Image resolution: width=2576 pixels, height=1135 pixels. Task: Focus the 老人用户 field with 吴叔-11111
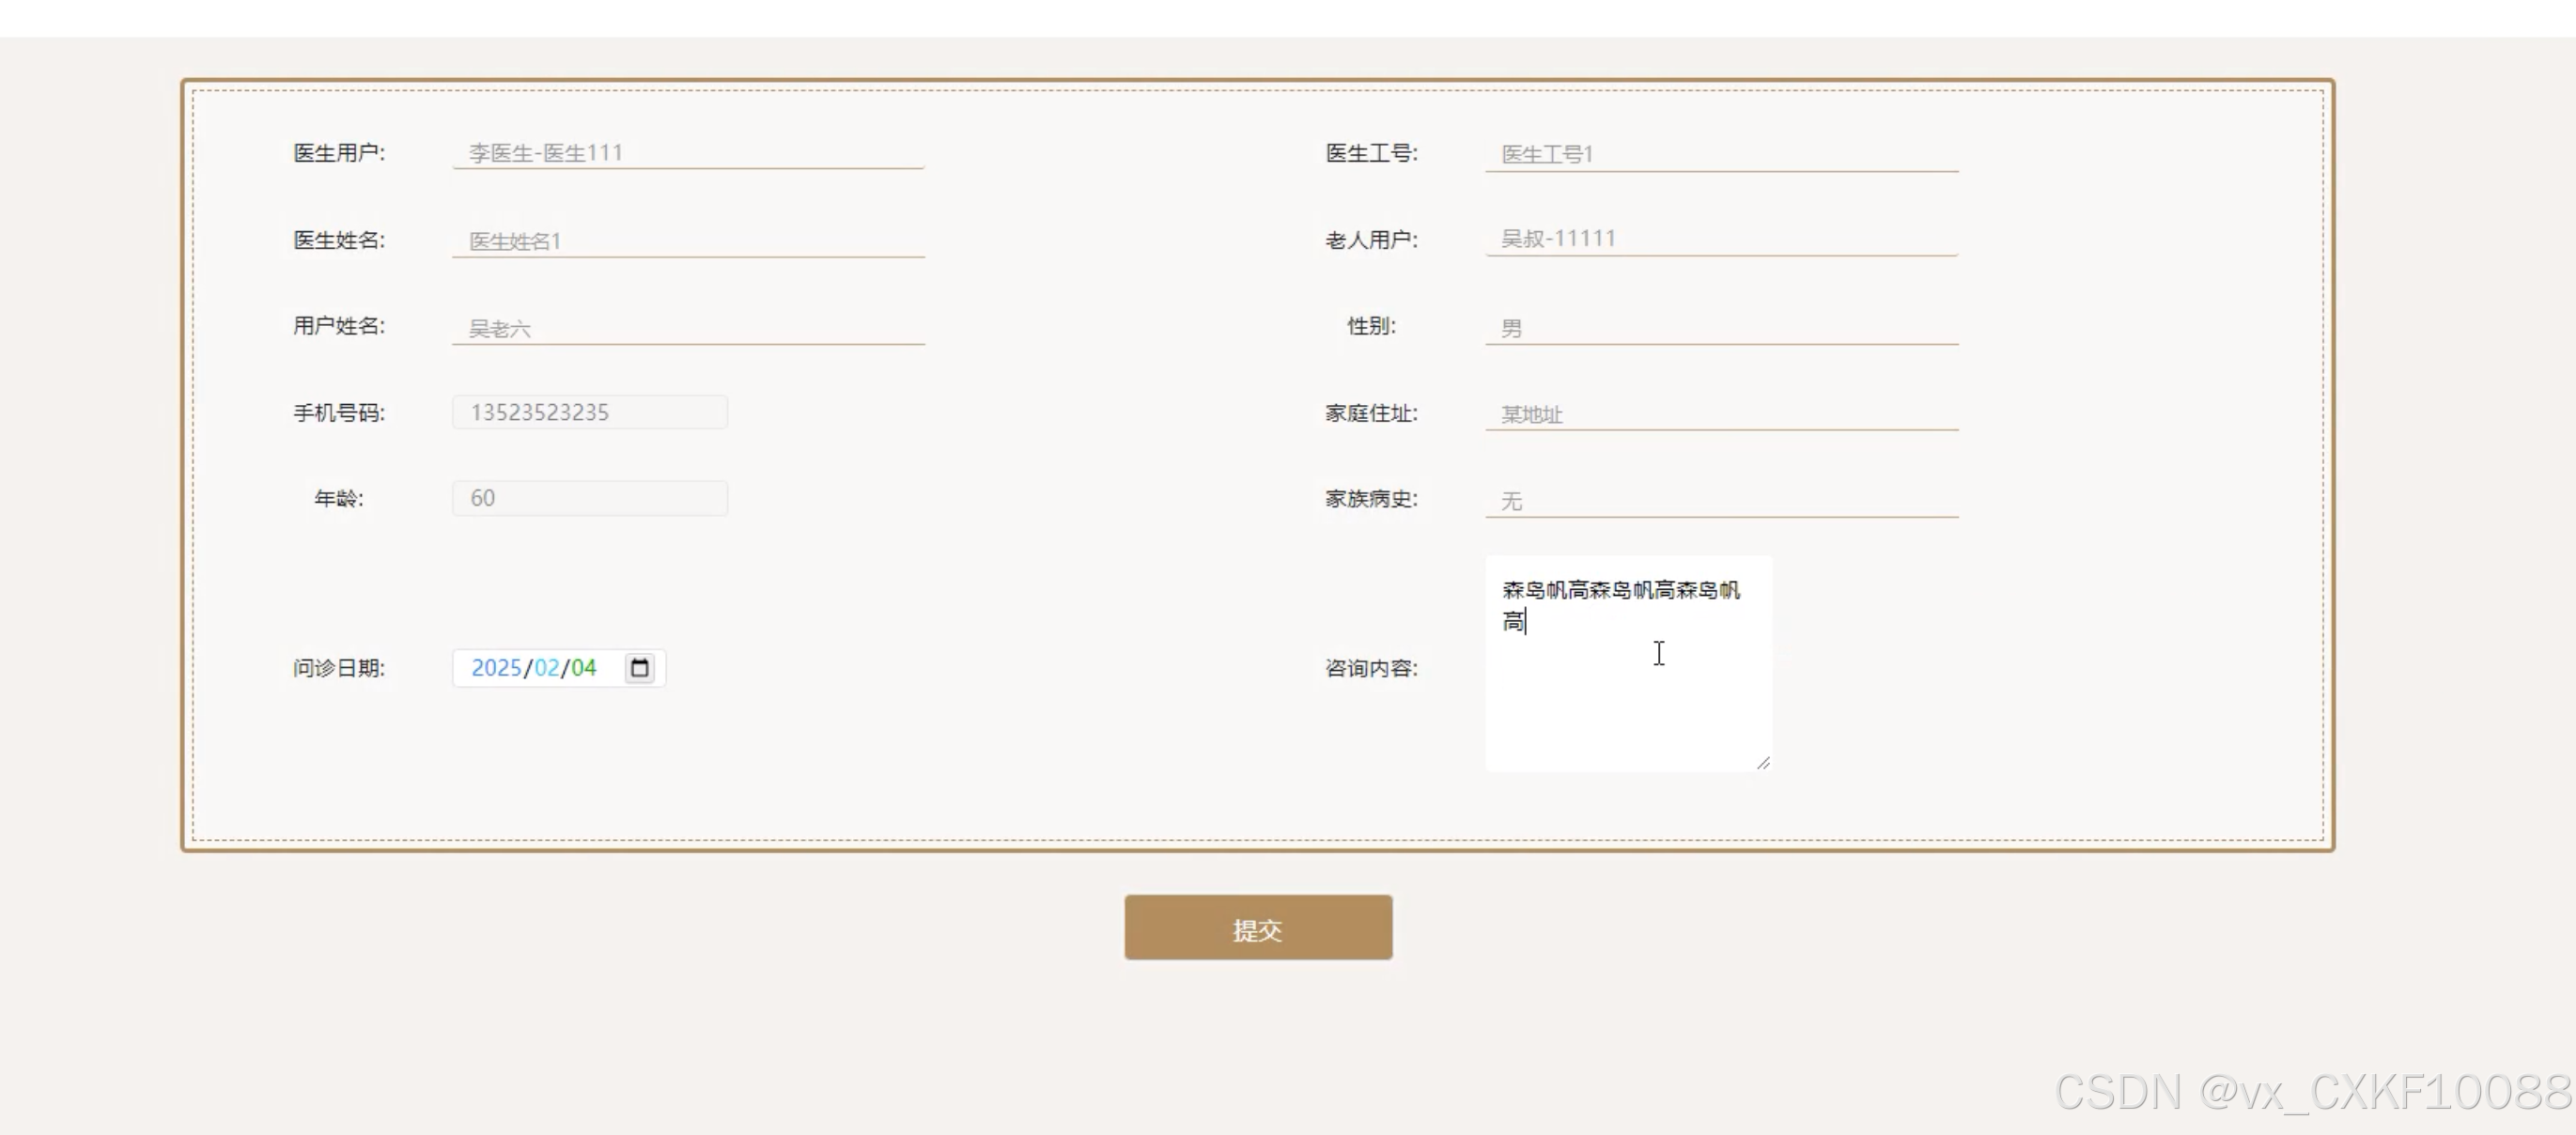(x=1720, y=239)
